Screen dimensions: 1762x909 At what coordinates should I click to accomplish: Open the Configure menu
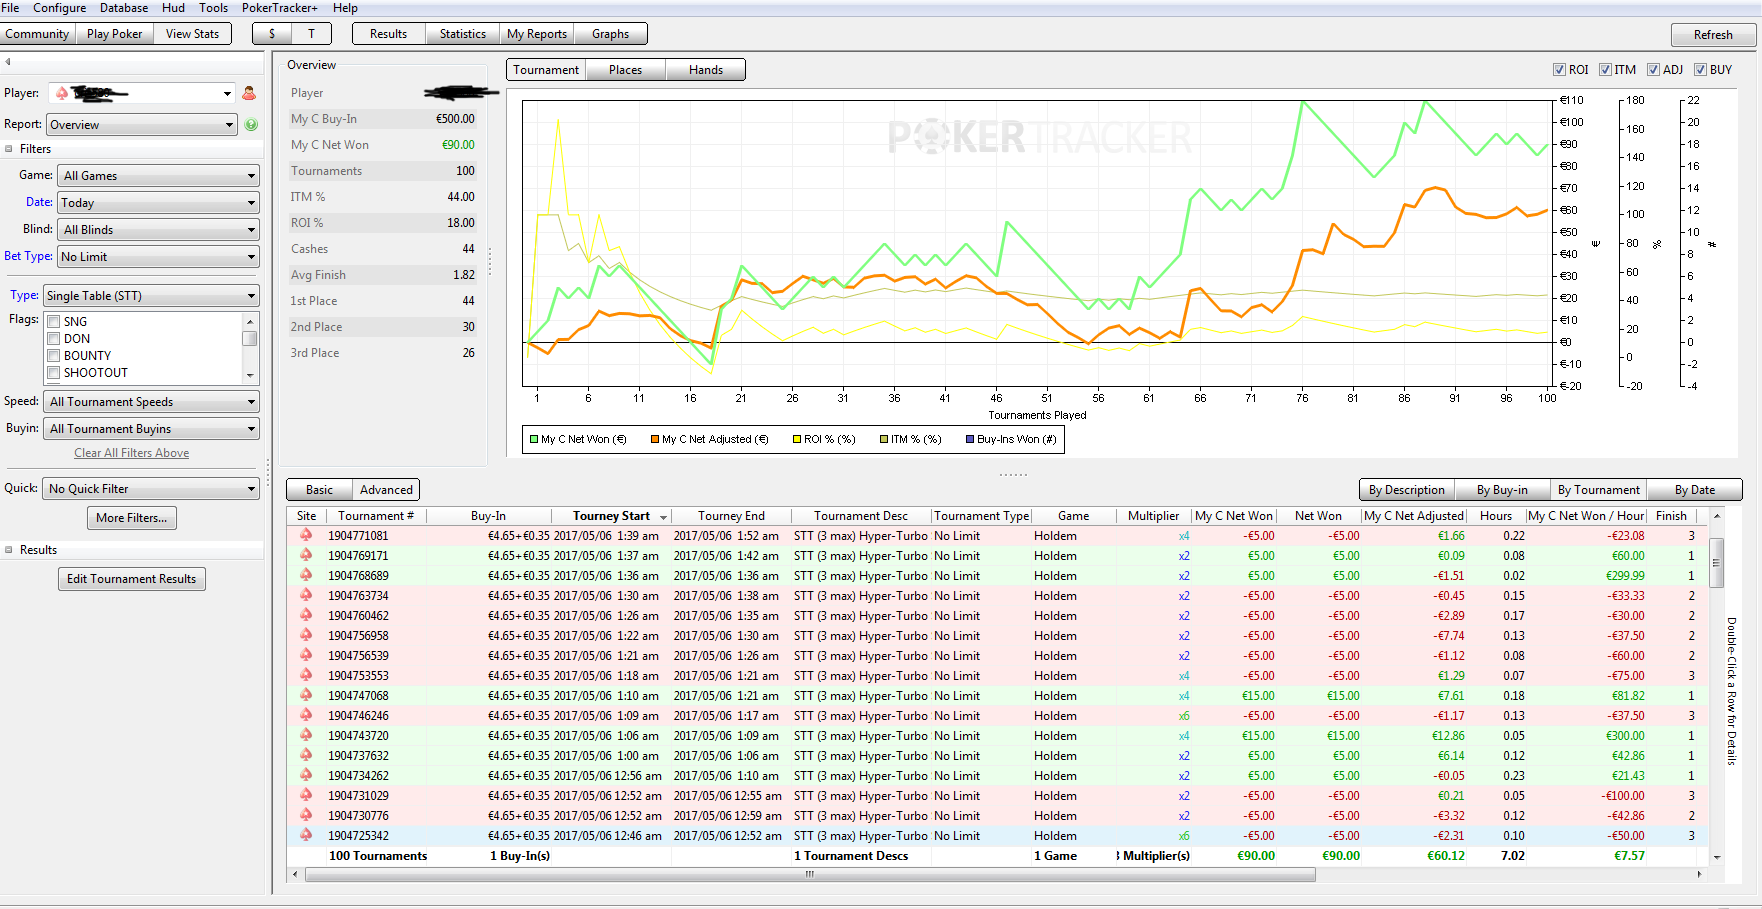click(x=60, y=8)
